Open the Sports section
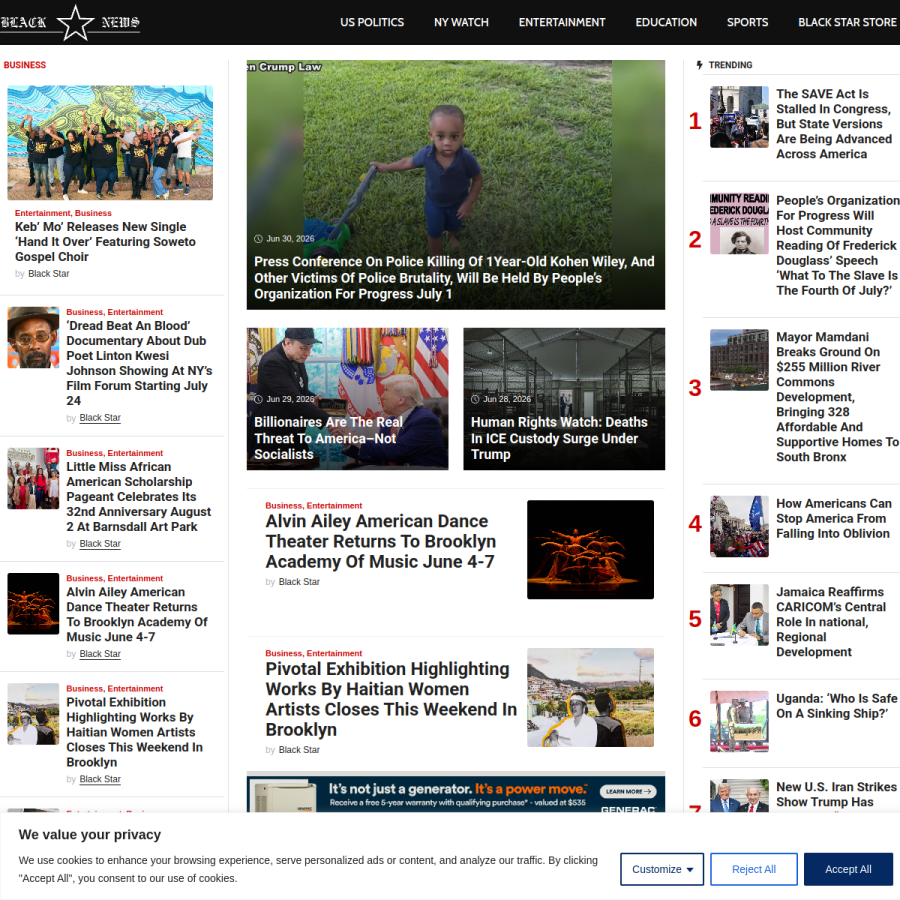 click(747, 22)
